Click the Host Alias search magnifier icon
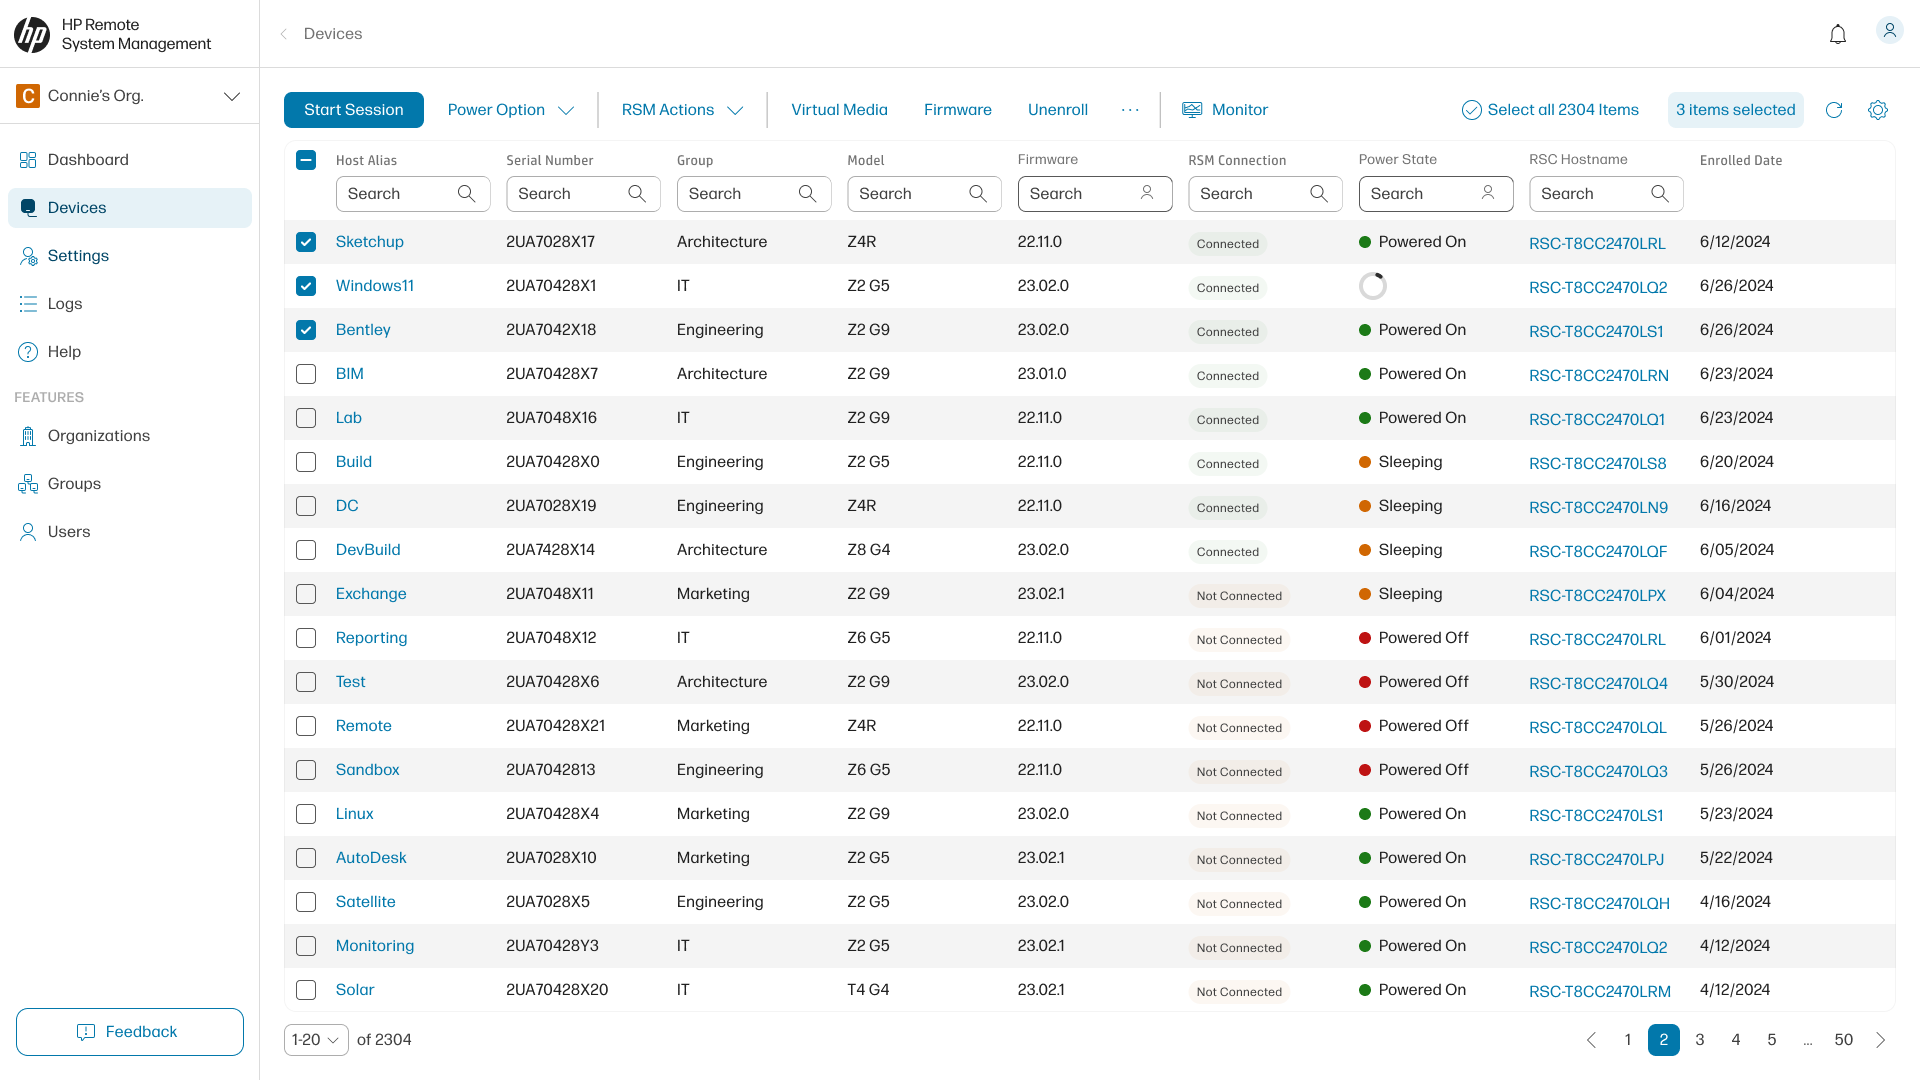Image resolution: width=1920 pixels, height=1080 pixels. tap(466, 194)
